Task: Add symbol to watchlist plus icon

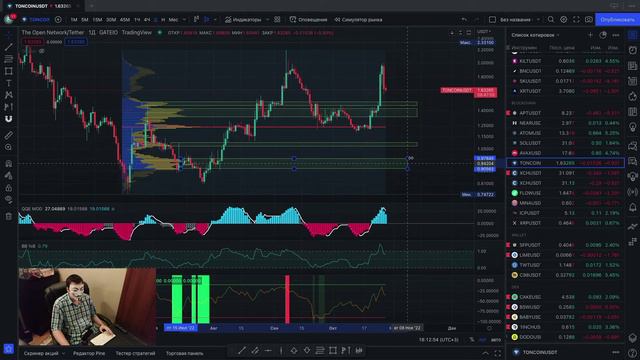Action: pyautogui.click(x=590, y=35)
